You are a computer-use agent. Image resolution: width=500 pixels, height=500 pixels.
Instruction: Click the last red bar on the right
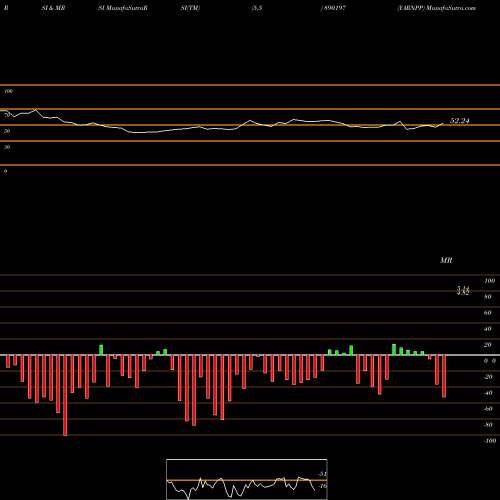[444, 376]
